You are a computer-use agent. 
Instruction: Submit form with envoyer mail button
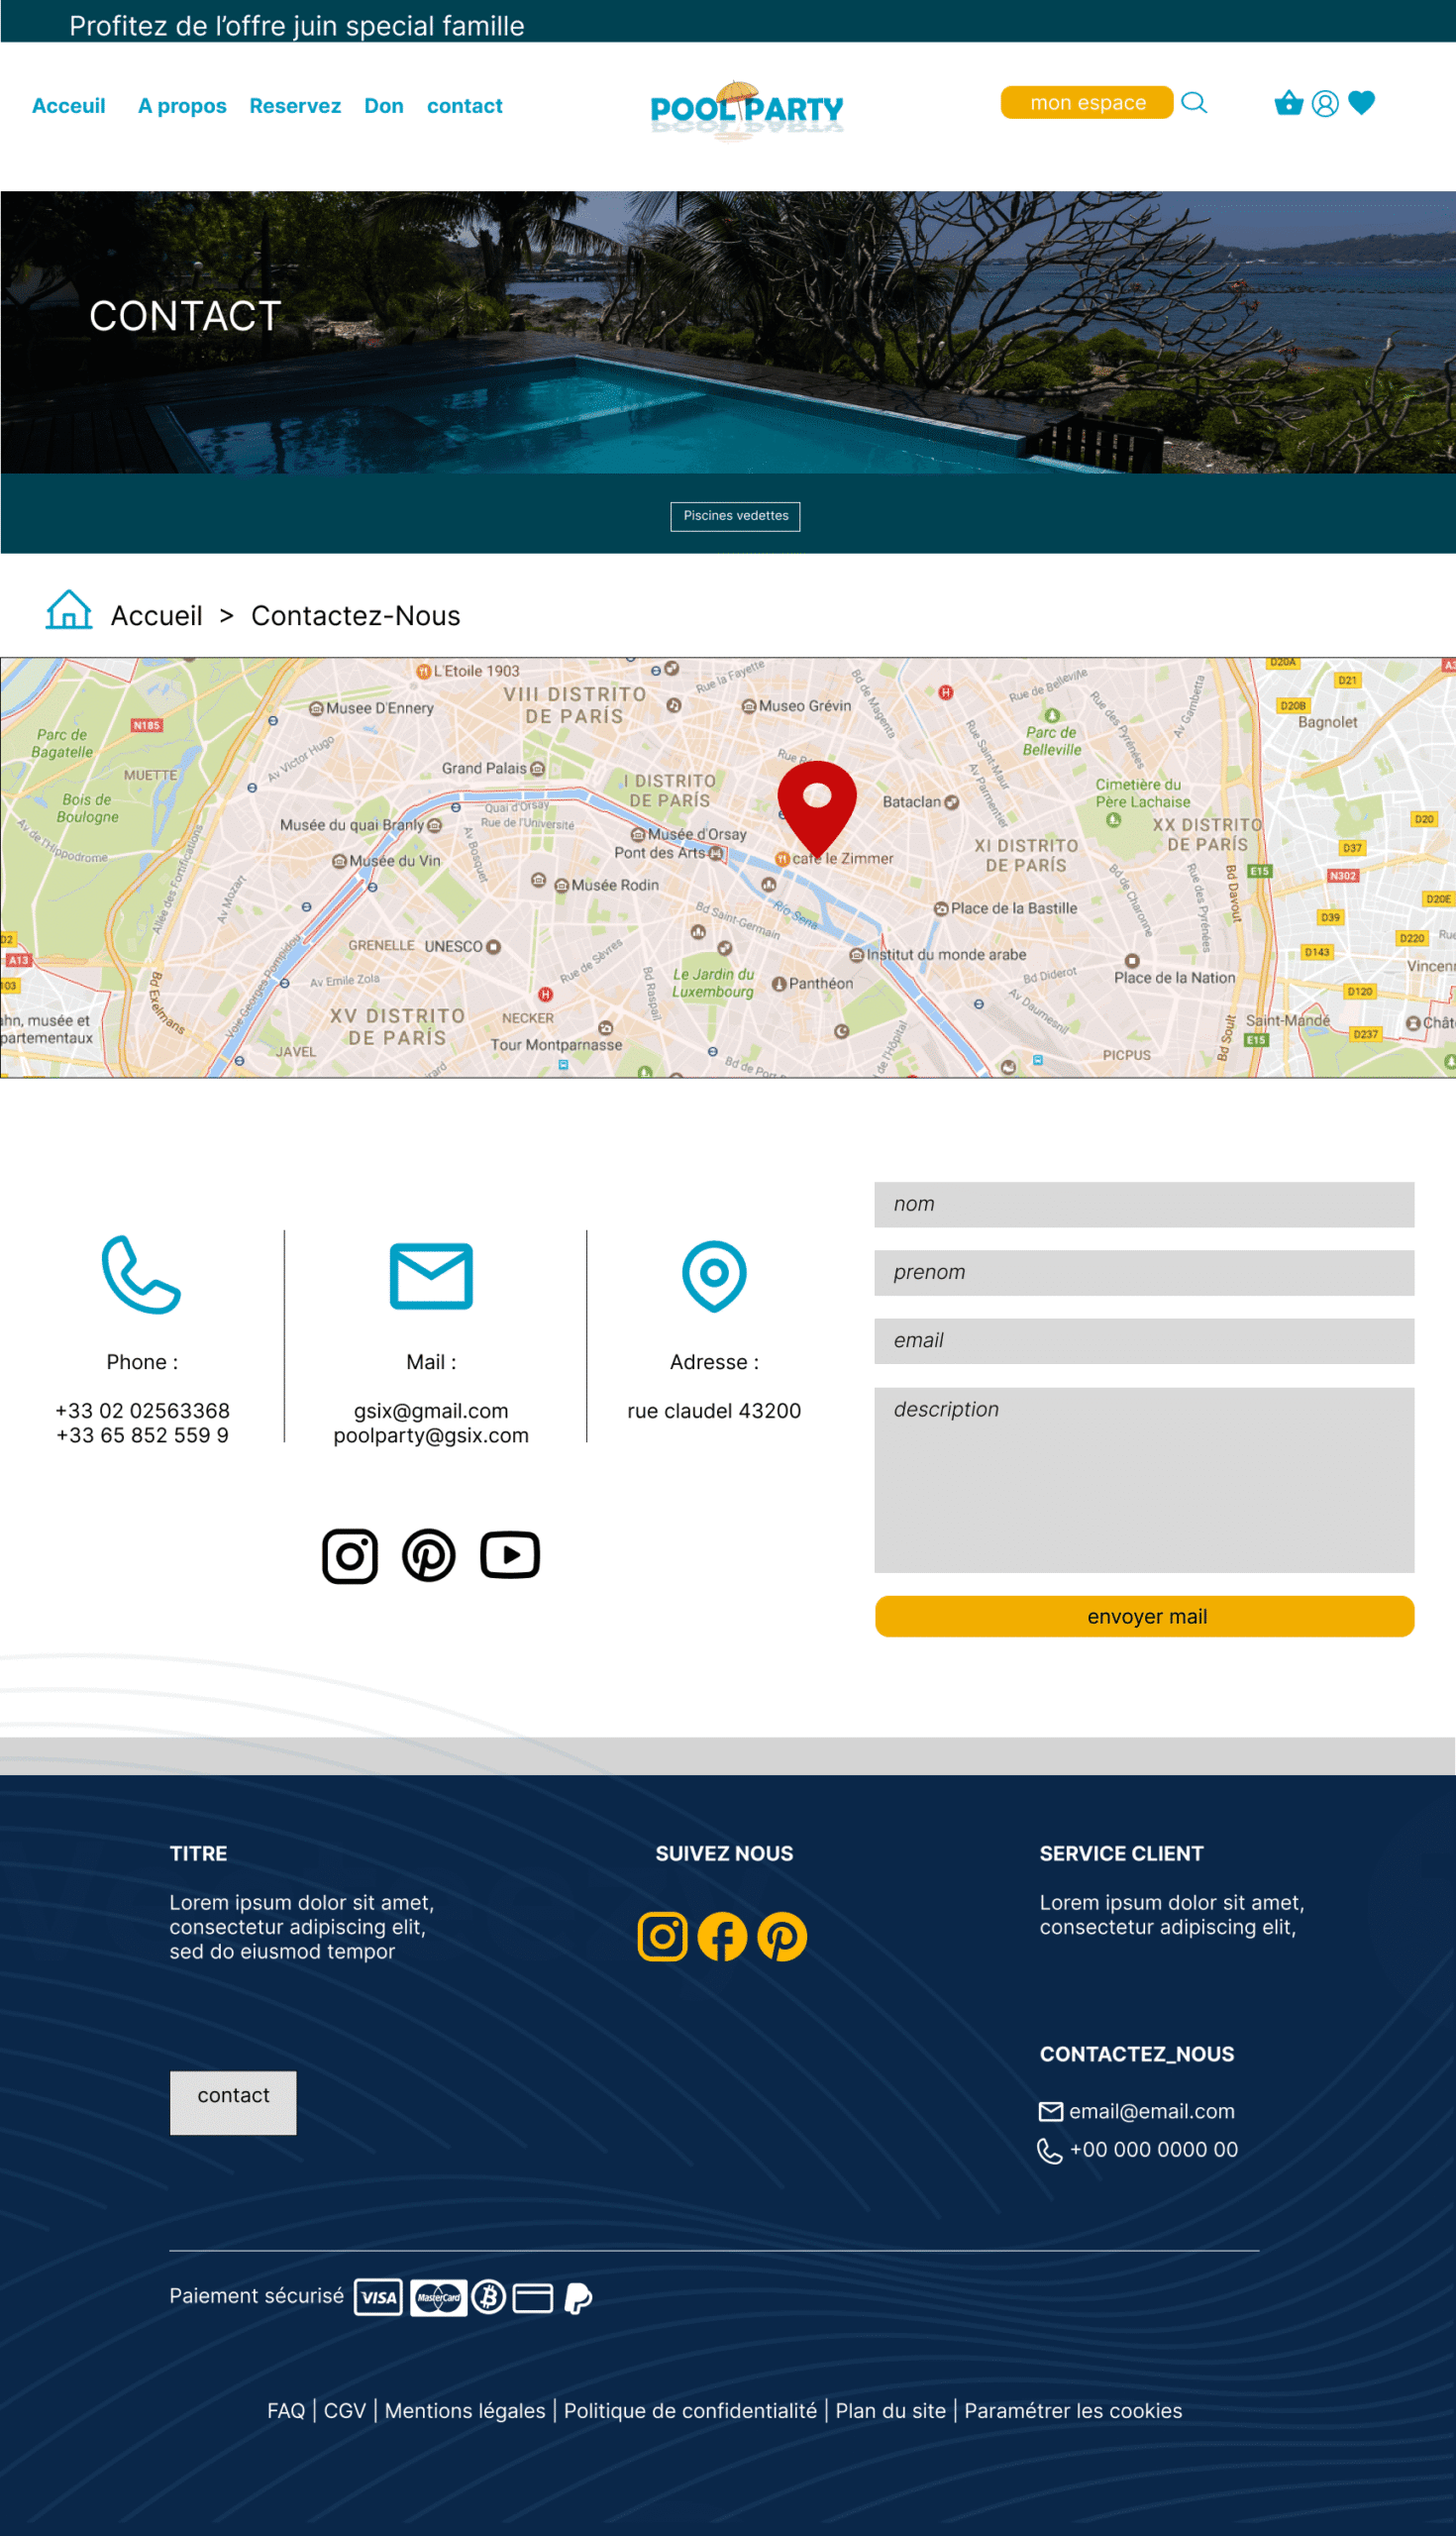point(1144,1617)
